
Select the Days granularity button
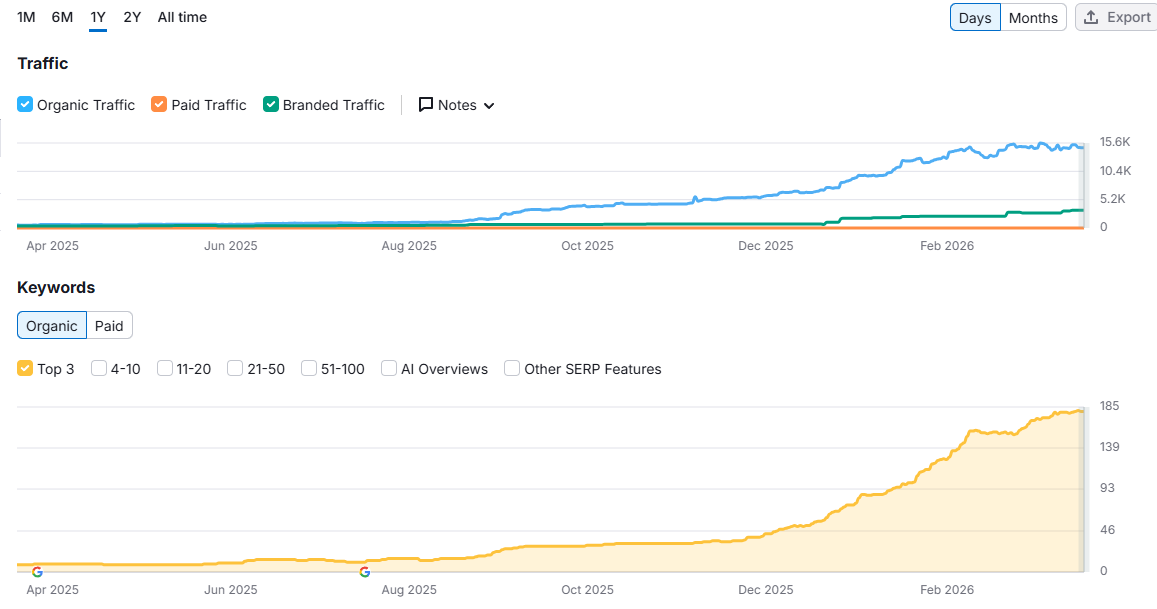click(x=974, y=18)
